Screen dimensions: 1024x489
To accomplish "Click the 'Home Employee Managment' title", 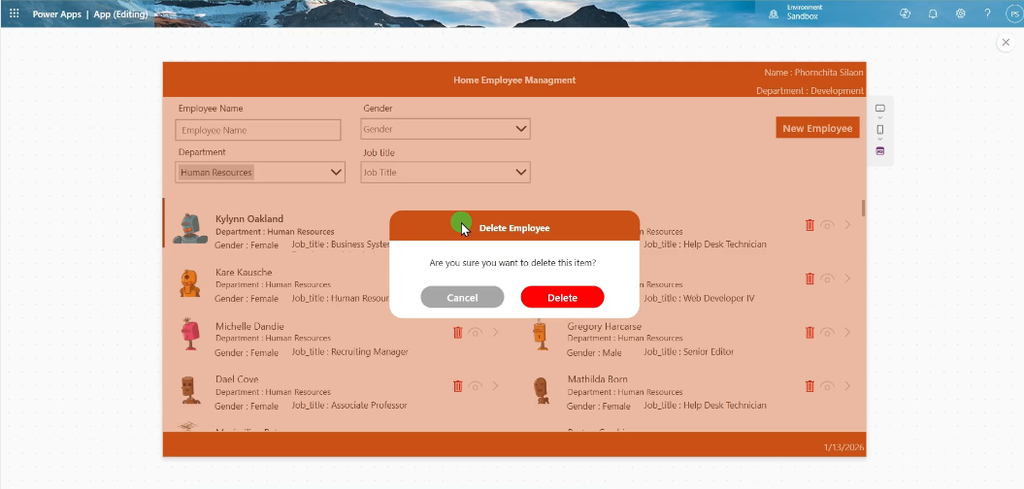I will [515, 80].
